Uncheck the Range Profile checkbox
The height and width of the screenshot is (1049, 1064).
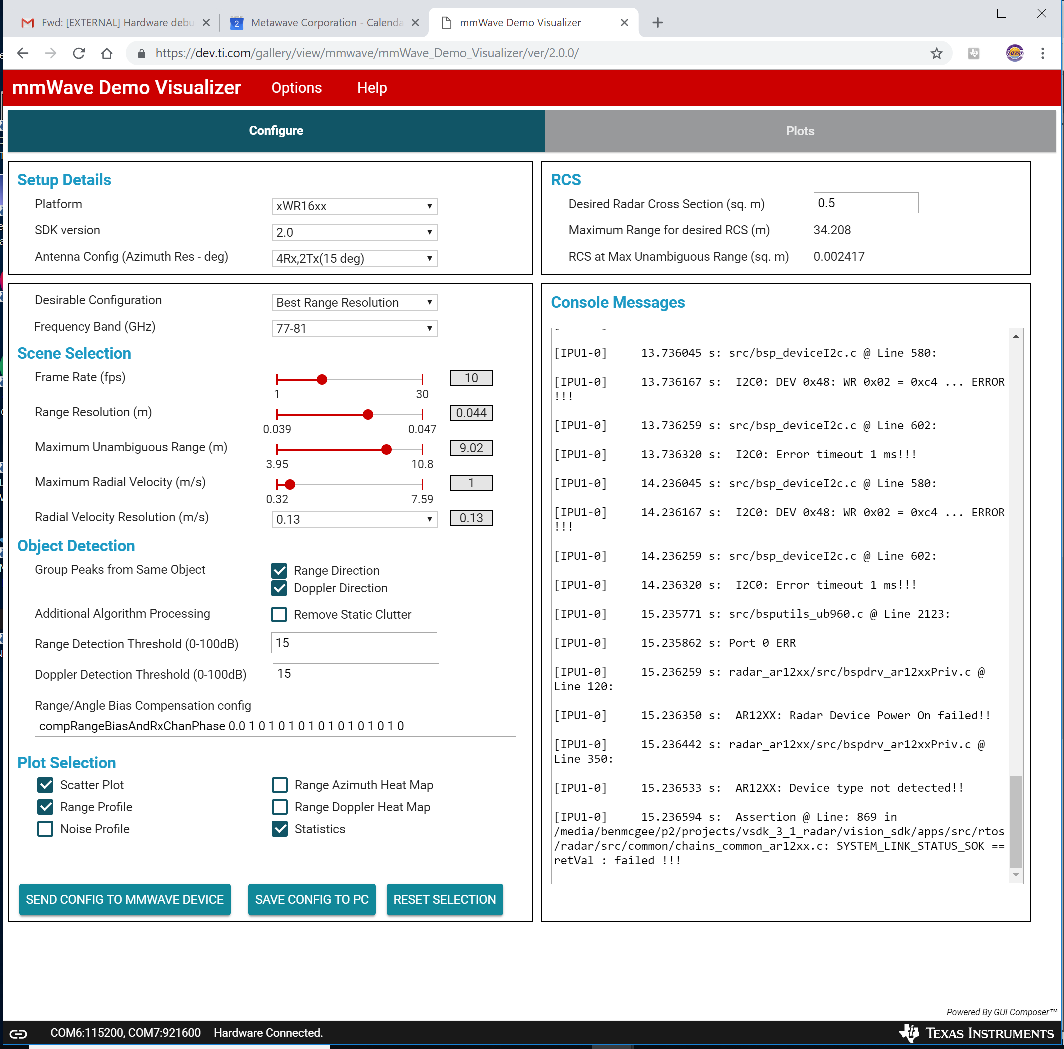click(x=45, y=807)
